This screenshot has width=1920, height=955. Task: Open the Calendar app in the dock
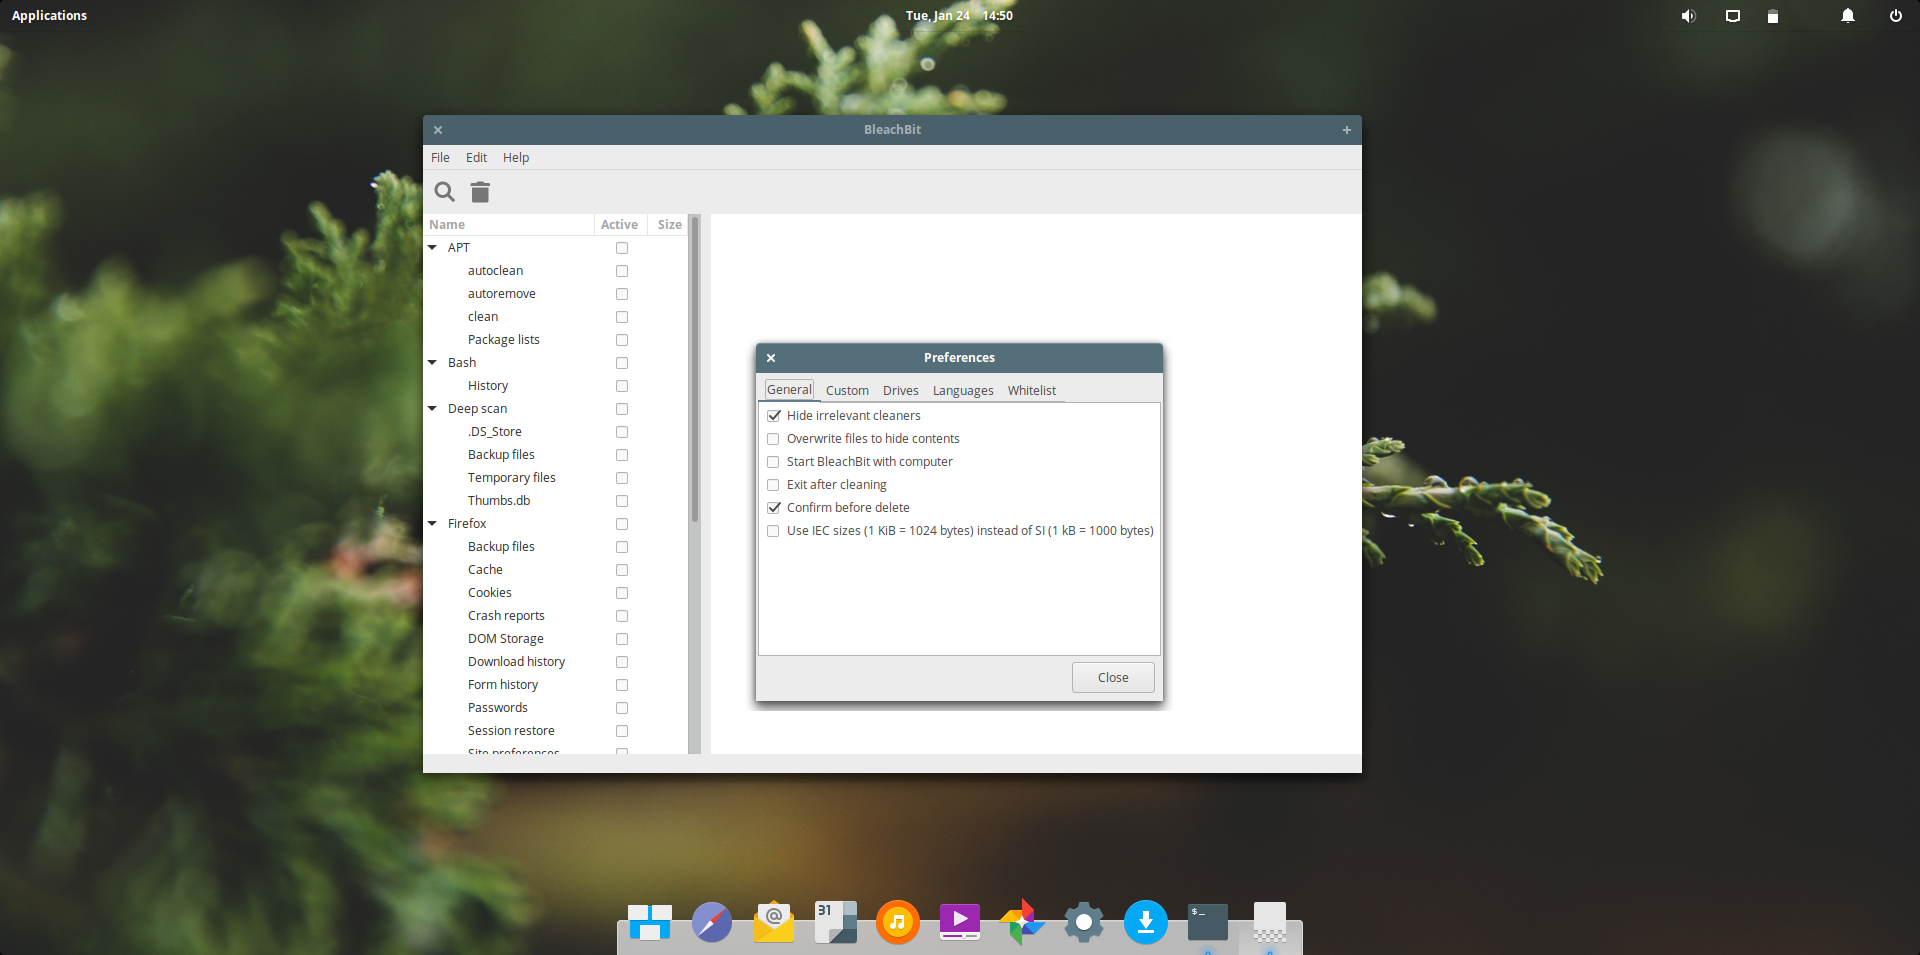point(836,922)
